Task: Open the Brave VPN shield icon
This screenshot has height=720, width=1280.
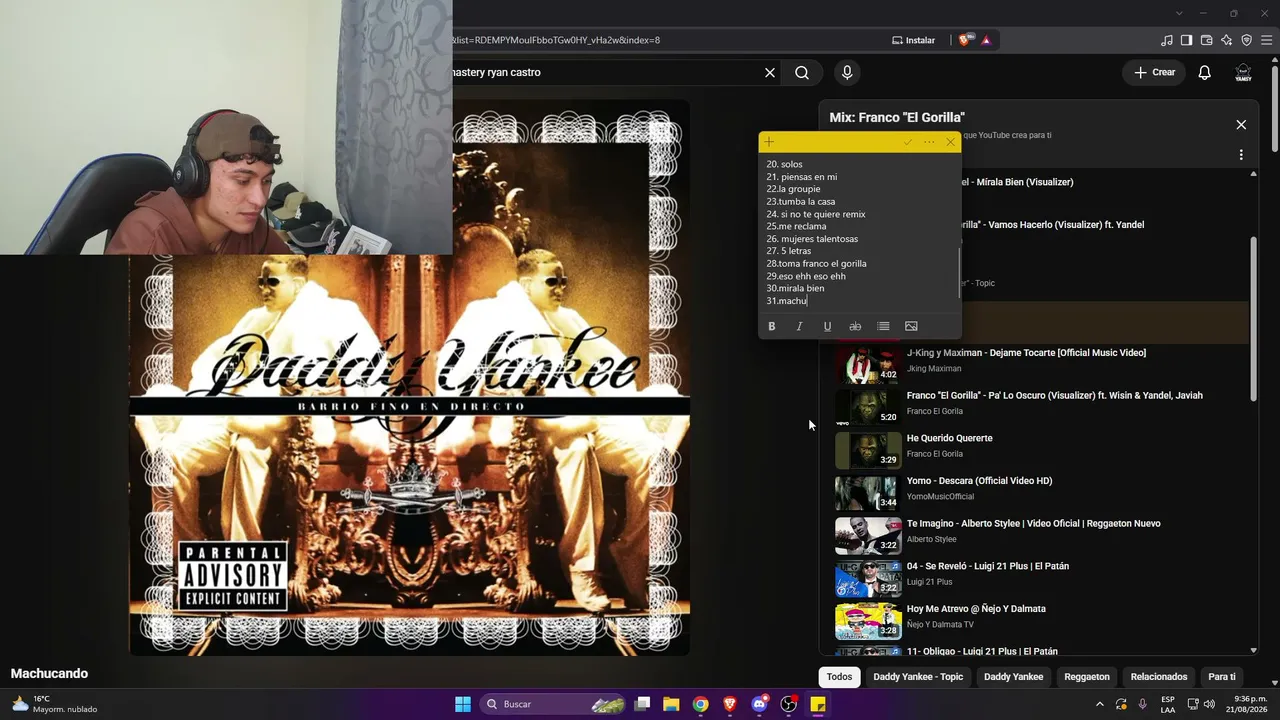Action: 1247,40
